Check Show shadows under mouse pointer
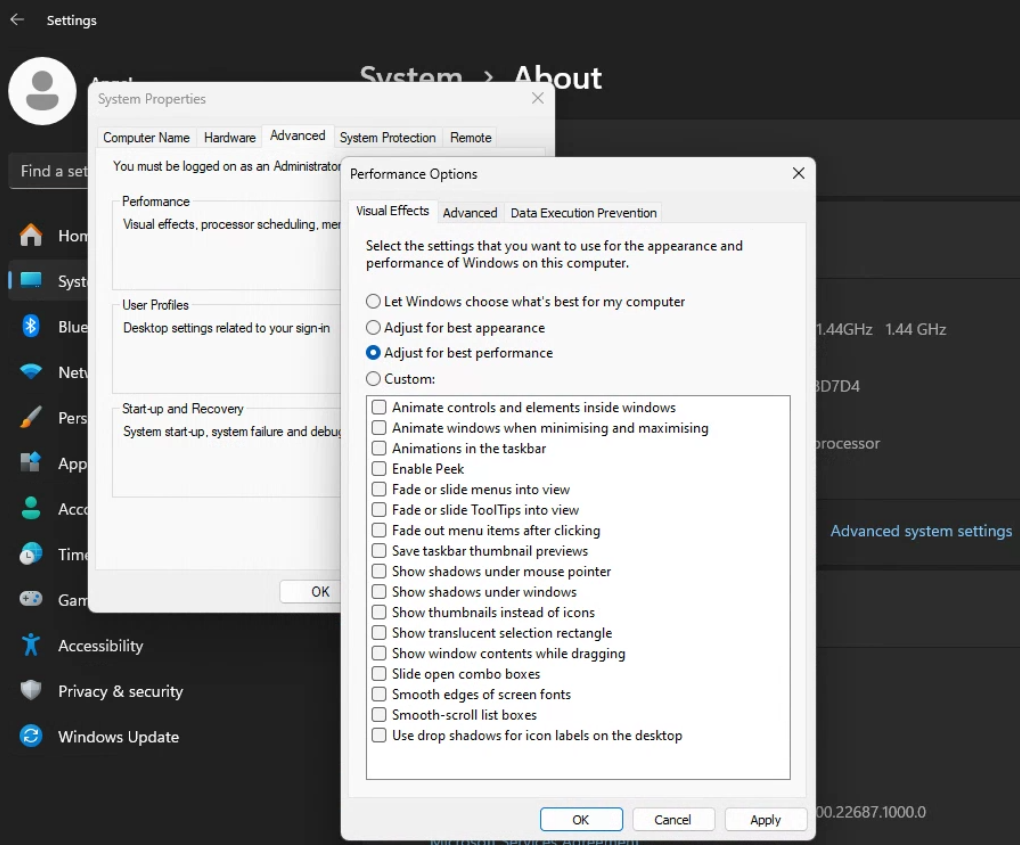Screen dimensions: 1020x845 pyautogui.click(x=379, y=571)
